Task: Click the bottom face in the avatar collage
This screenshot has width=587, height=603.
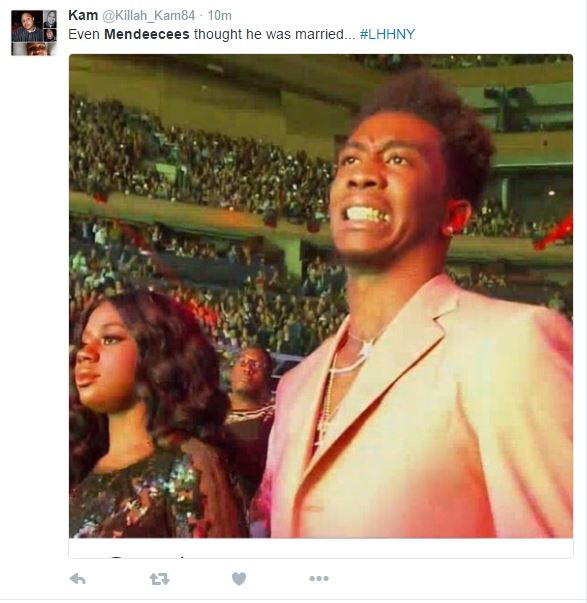Action: [34, 49]
